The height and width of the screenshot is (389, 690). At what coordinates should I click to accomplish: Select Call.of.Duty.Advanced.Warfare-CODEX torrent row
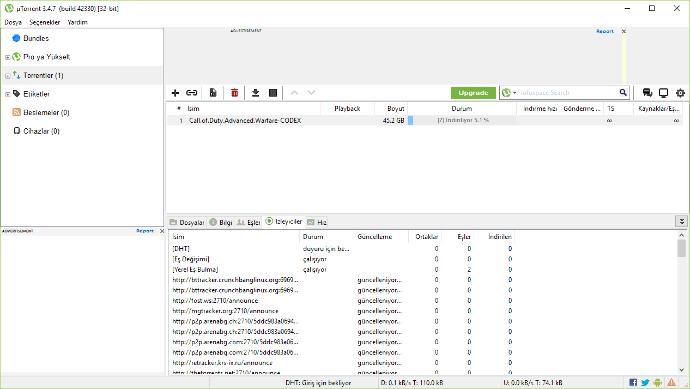[424, 120]
